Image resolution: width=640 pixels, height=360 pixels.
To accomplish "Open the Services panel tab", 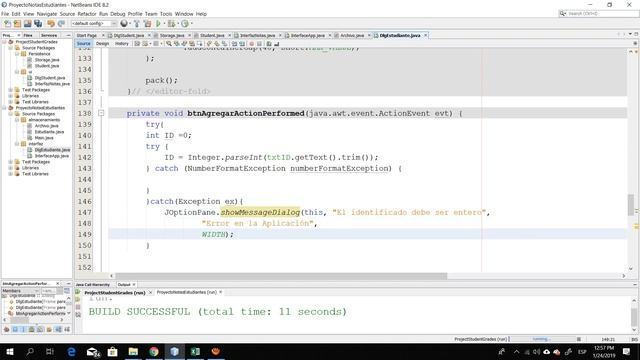I will (49, 36).
